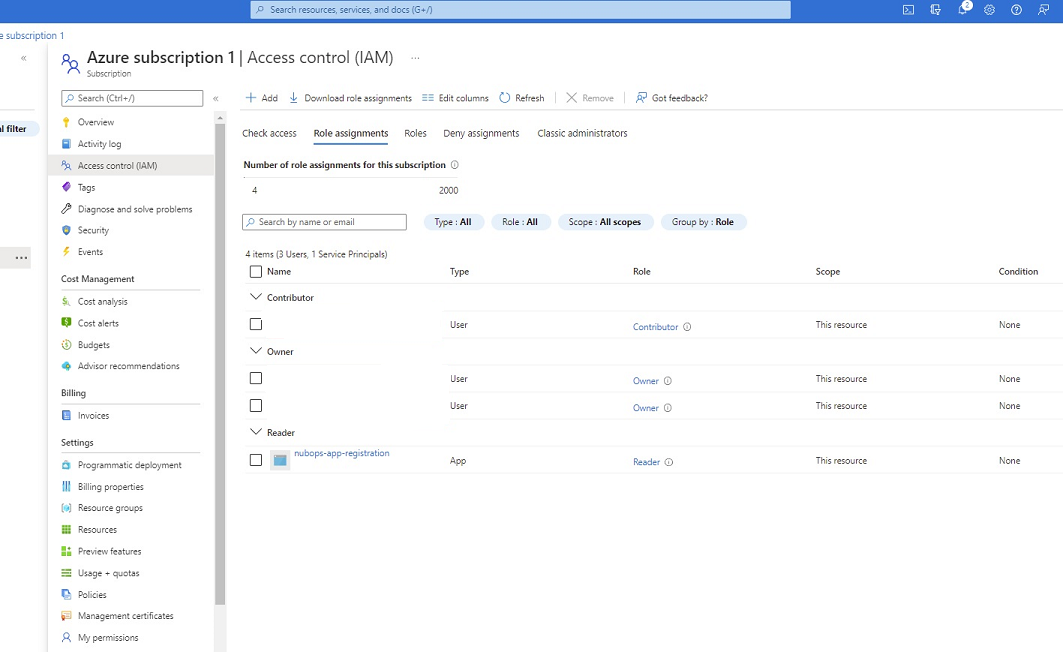Click the global Search resources box
Screen dimensions: 1063x652
[x=521, y=9]
